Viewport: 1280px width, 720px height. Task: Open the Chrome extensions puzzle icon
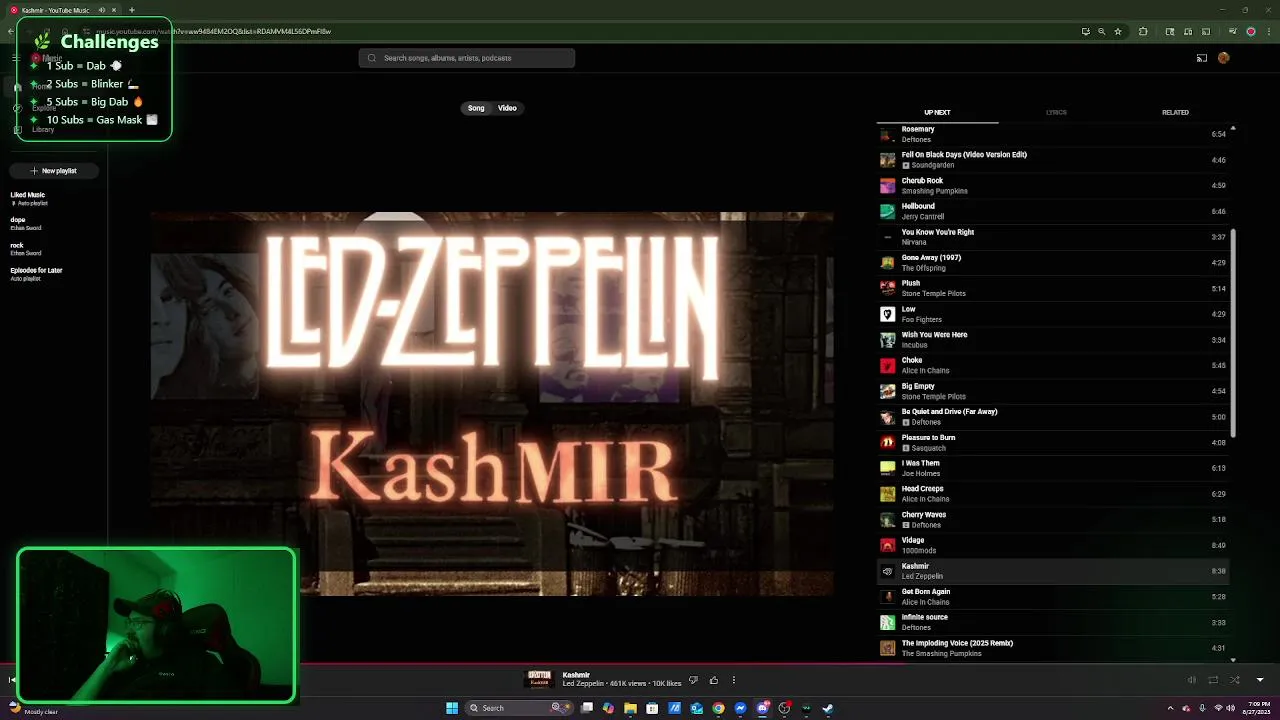[1143, 31]
